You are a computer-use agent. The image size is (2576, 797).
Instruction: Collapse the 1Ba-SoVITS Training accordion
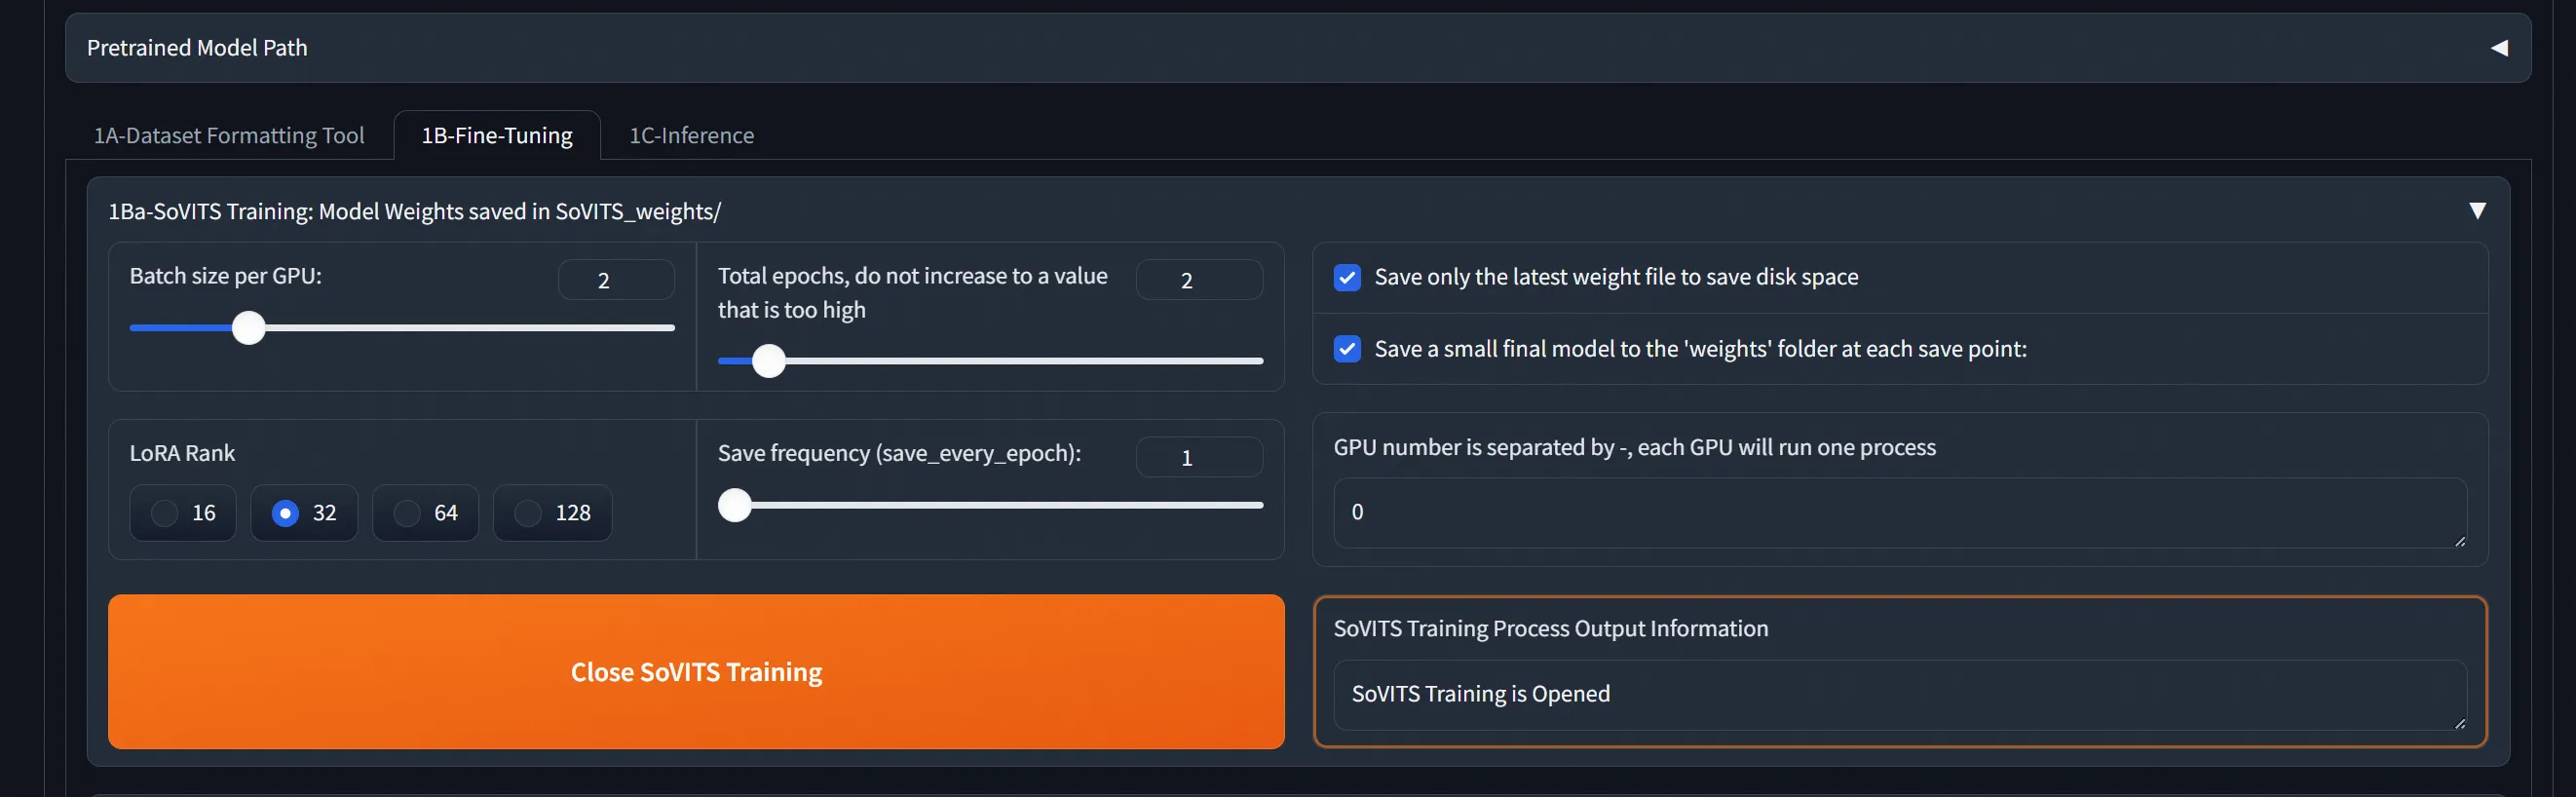point(2476,211)
